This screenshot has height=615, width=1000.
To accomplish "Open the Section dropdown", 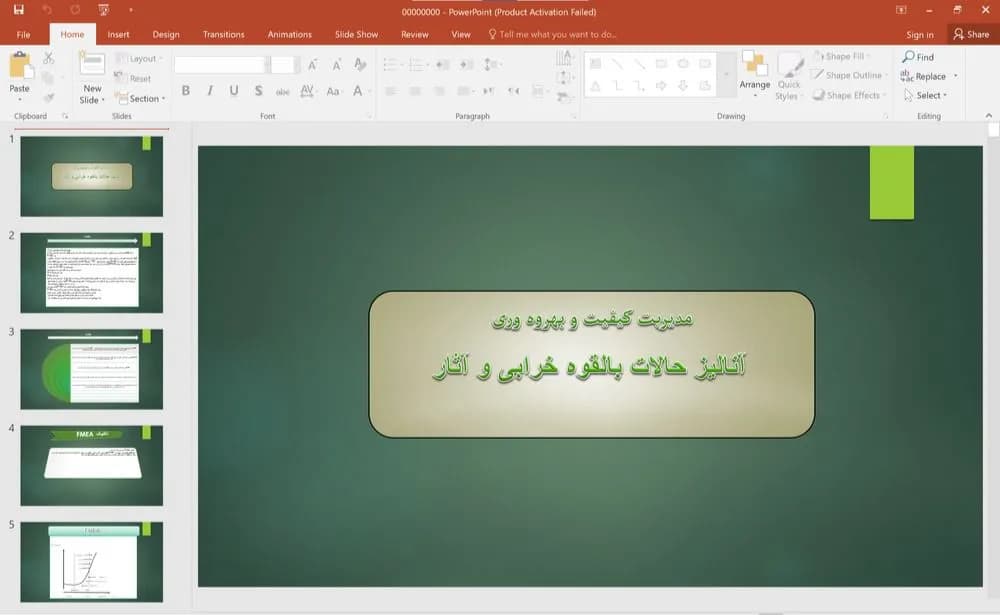I will click(140, 98).
